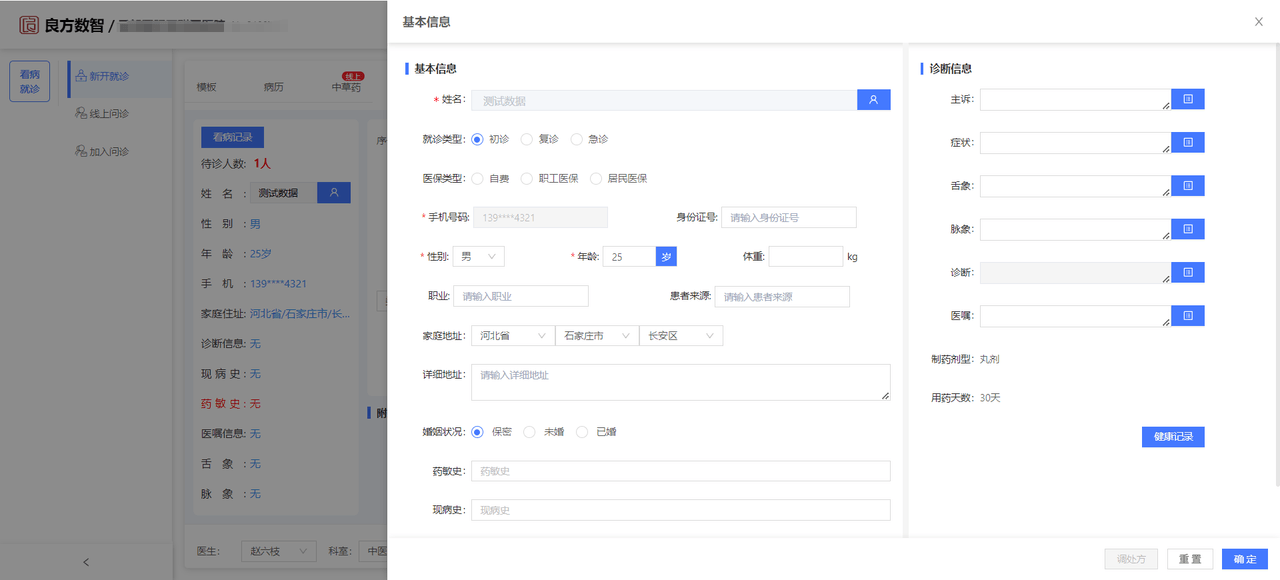Set marital status to 保密
This screenshot has height=580, width=1280.
pyautogui.click(x=477, y=432)
